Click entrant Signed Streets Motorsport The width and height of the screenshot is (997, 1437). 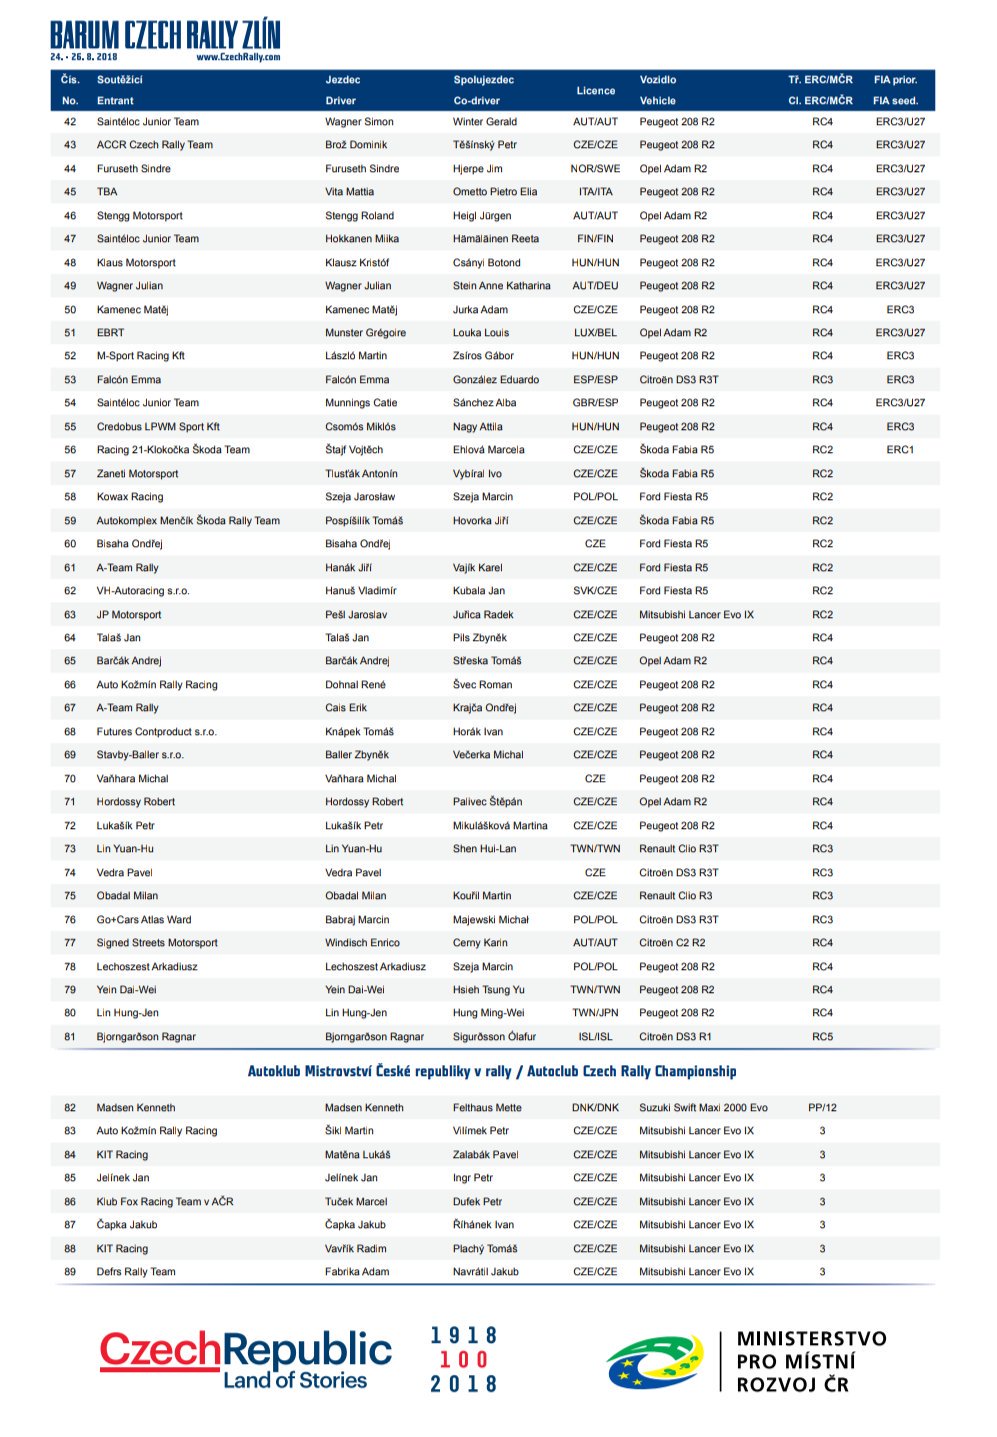click(x=156, y=943)
